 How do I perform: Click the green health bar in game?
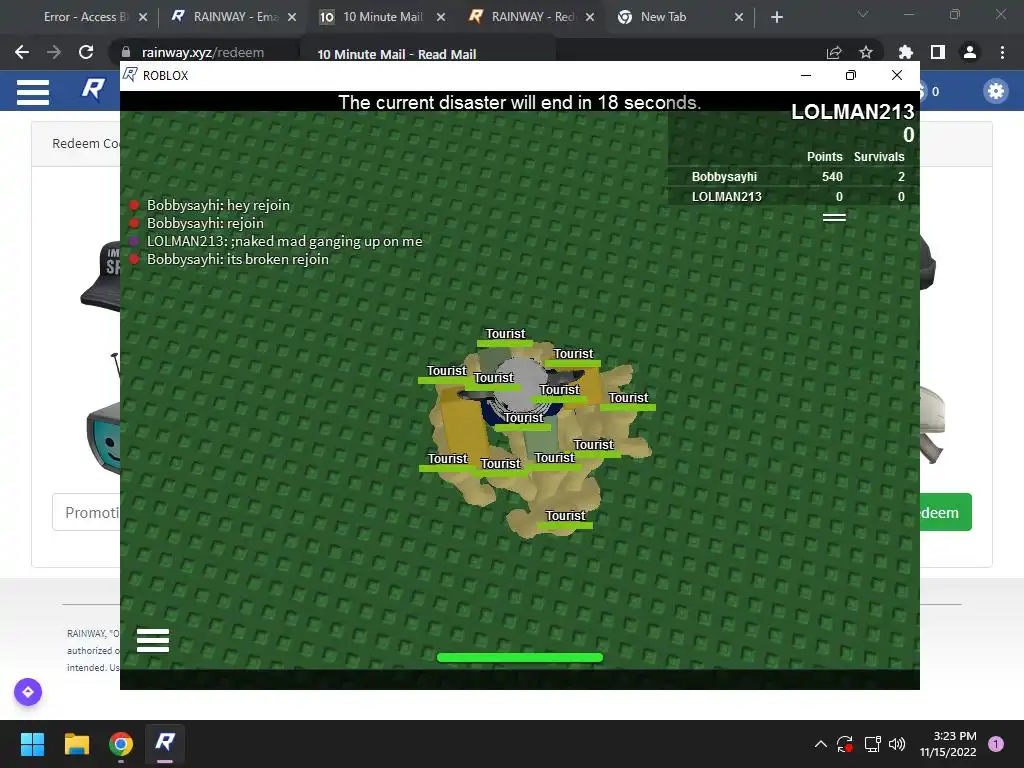pyautogui.click(x=520, y=658)
